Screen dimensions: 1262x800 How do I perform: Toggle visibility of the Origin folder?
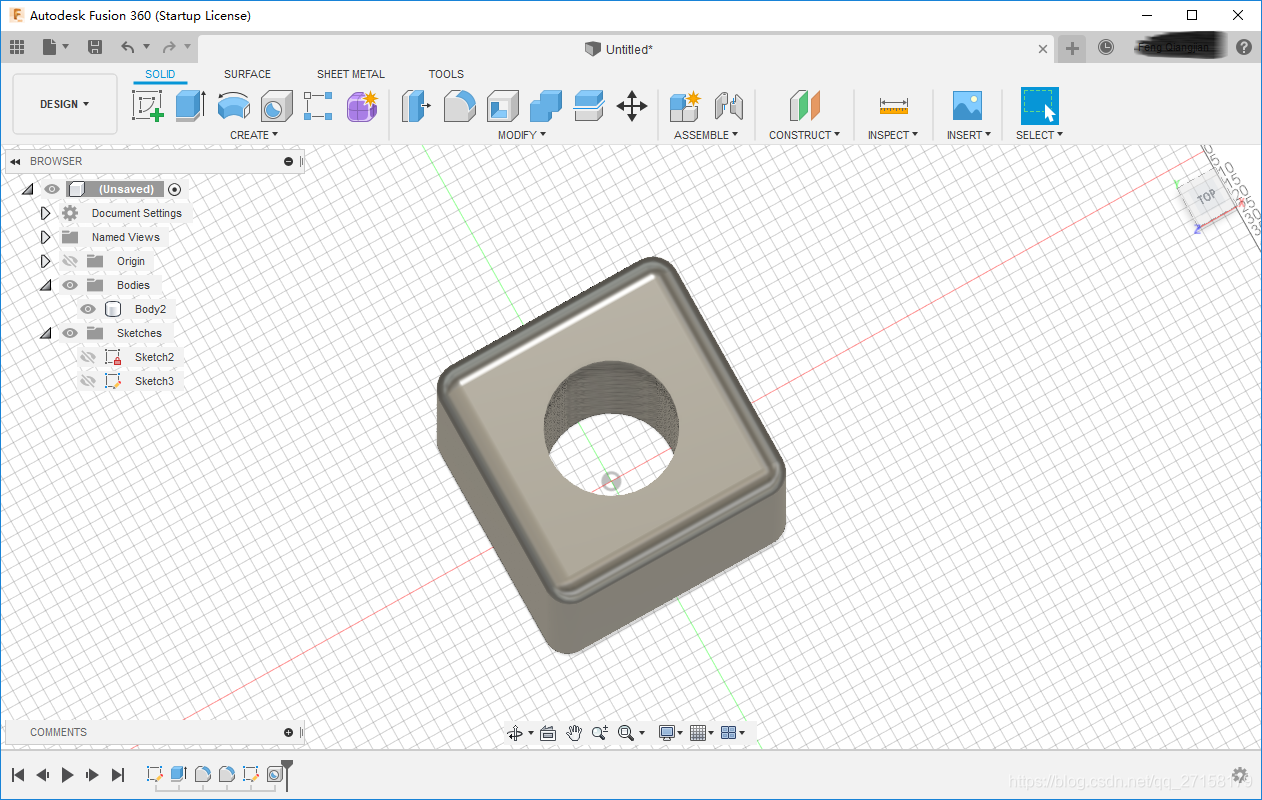[x=70, y=261]
